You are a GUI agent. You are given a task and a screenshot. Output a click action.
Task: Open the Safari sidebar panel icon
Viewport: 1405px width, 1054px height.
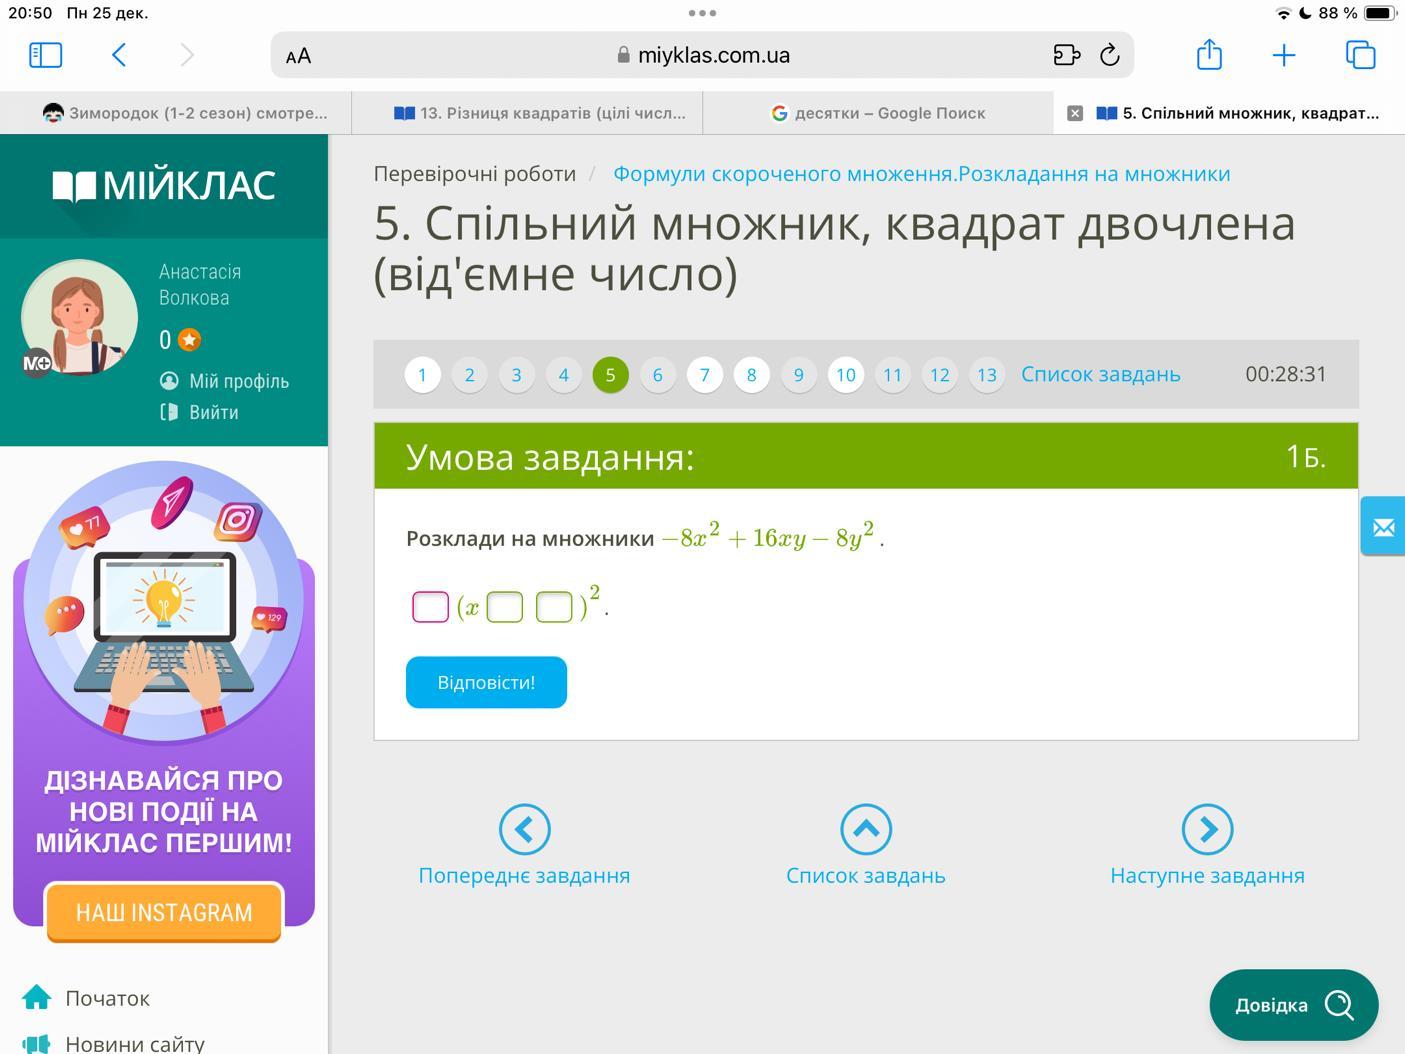point(45,55)
